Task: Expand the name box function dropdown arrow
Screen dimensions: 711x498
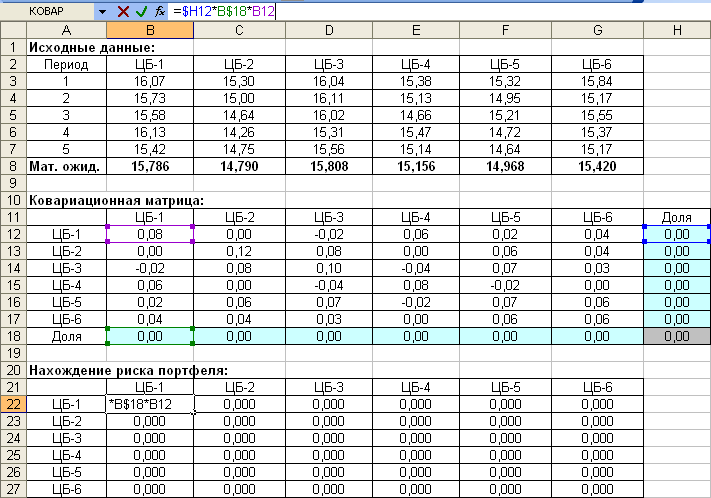Action: (x=103, y=11)
